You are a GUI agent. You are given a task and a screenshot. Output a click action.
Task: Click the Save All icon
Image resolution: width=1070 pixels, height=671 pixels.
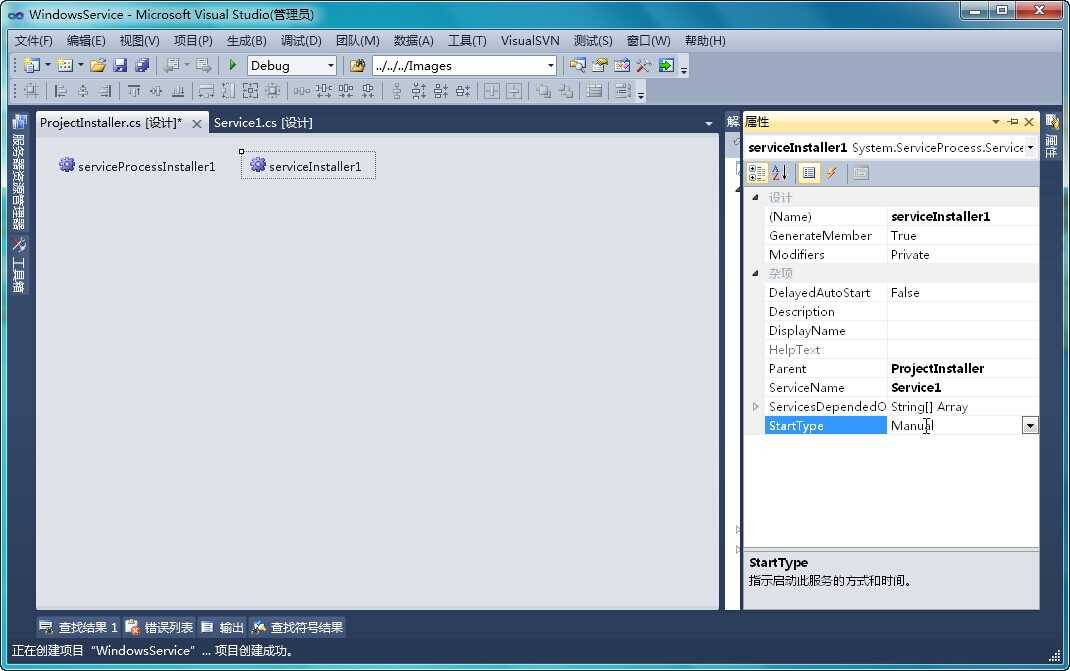[x=142, y=66]
